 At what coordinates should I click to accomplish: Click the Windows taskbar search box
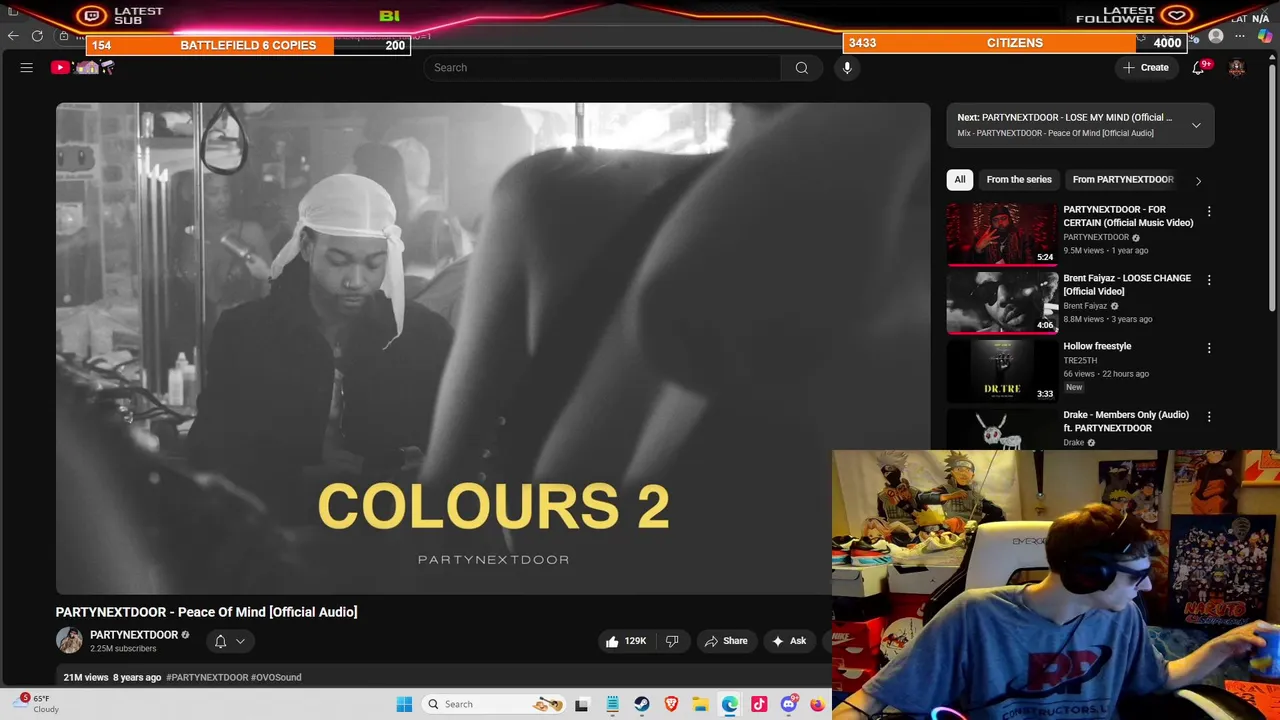(496, 704)
